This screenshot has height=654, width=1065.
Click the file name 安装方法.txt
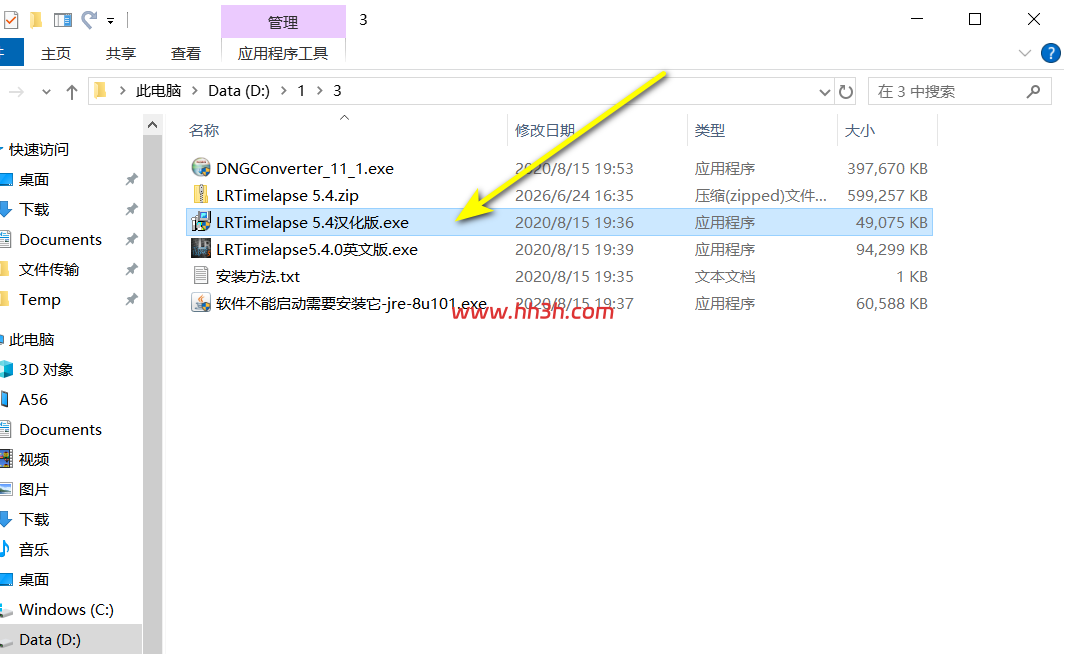point(257,277)
